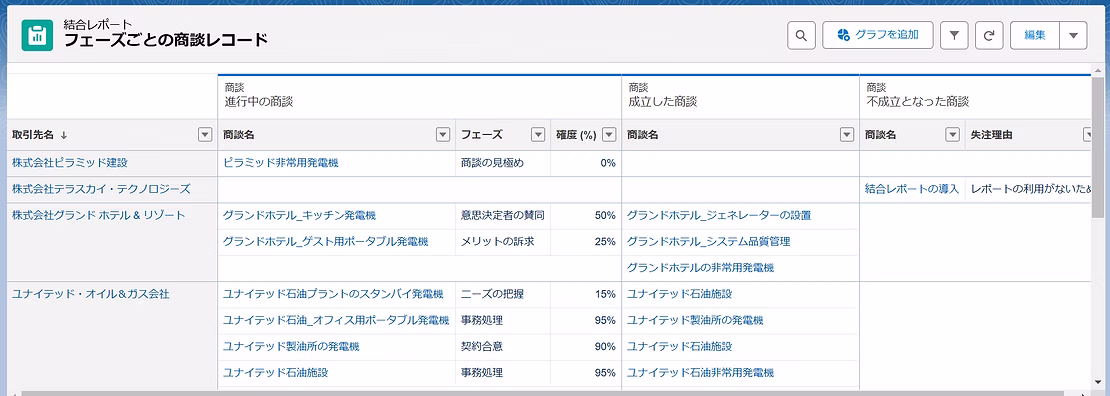Open opportunity グランドホテル_キッチン発電機
This screenshot has width=1110, height=396.
[299, 215]
